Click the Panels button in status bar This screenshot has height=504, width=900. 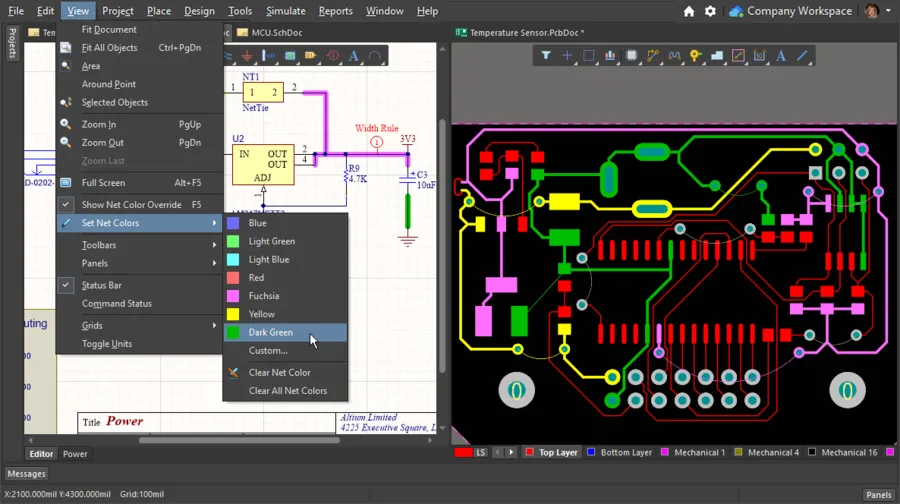(878, 495)
